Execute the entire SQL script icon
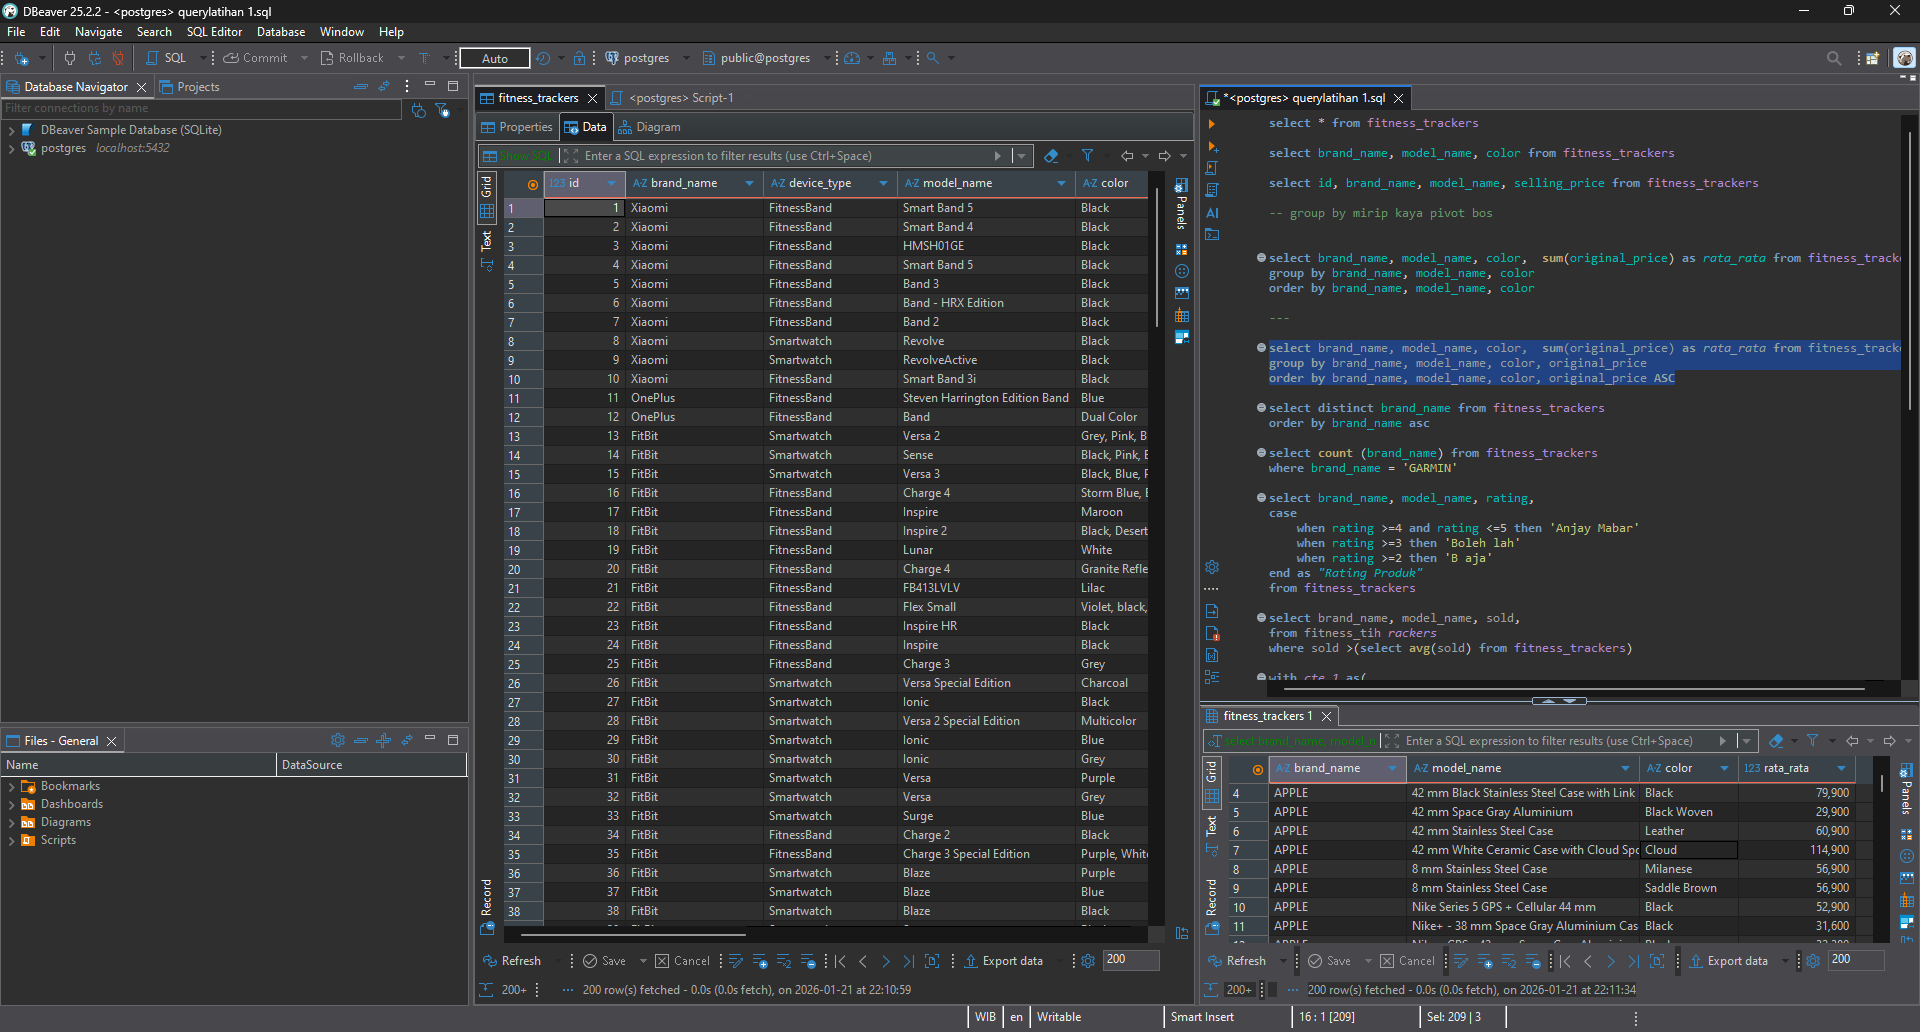The image size is (1920, 1032). (1211, 167)
